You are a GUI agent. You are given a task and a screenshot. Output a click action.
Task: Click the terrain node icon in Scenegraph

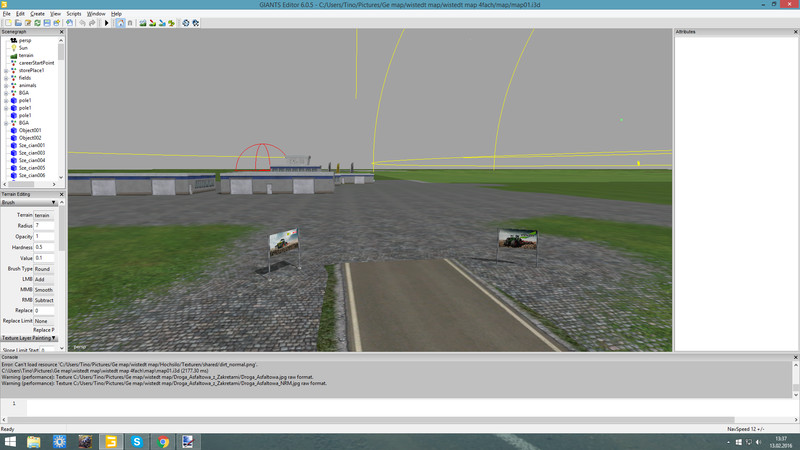13,55
